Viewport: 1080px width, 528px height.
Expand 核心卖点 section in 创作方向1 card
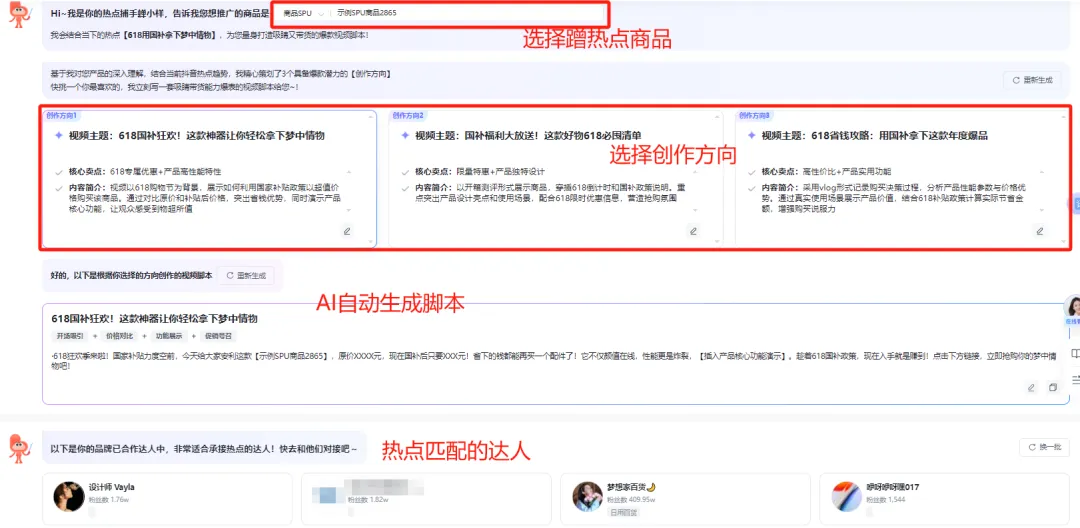point(348,172)
